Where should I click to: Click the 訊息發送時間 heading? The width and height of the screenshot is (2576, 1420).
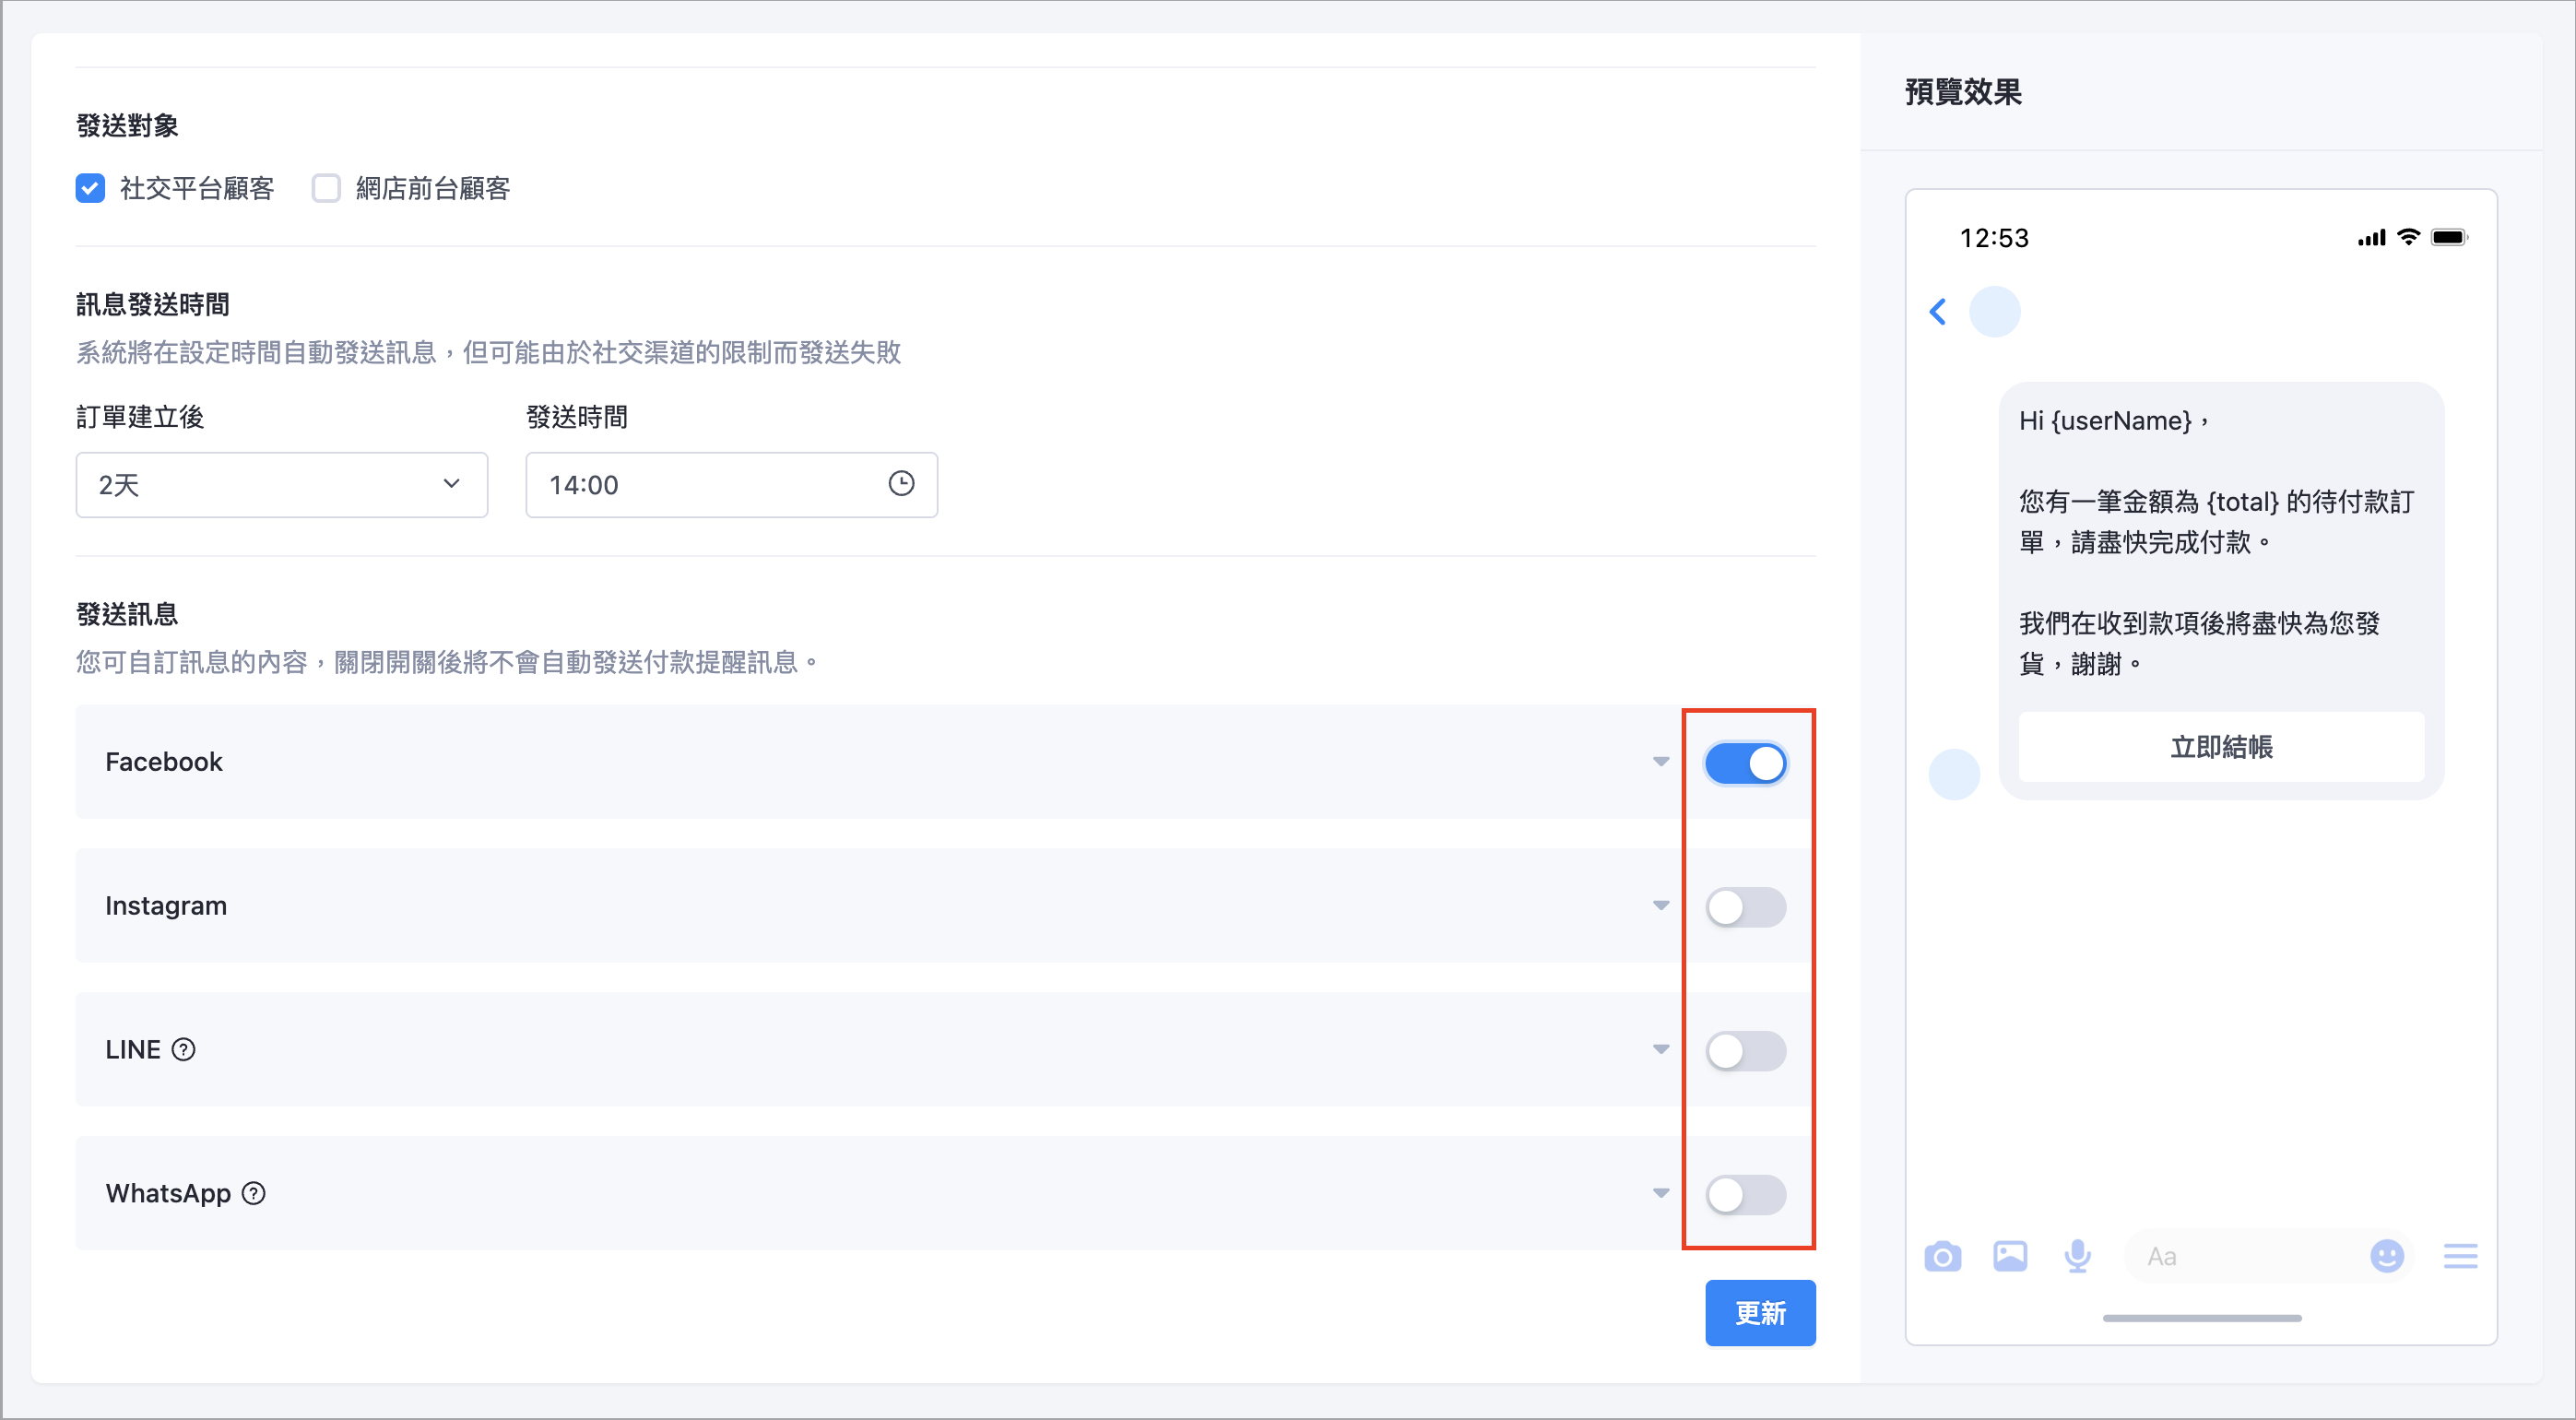pyautogui.click(x=153, y=305)
